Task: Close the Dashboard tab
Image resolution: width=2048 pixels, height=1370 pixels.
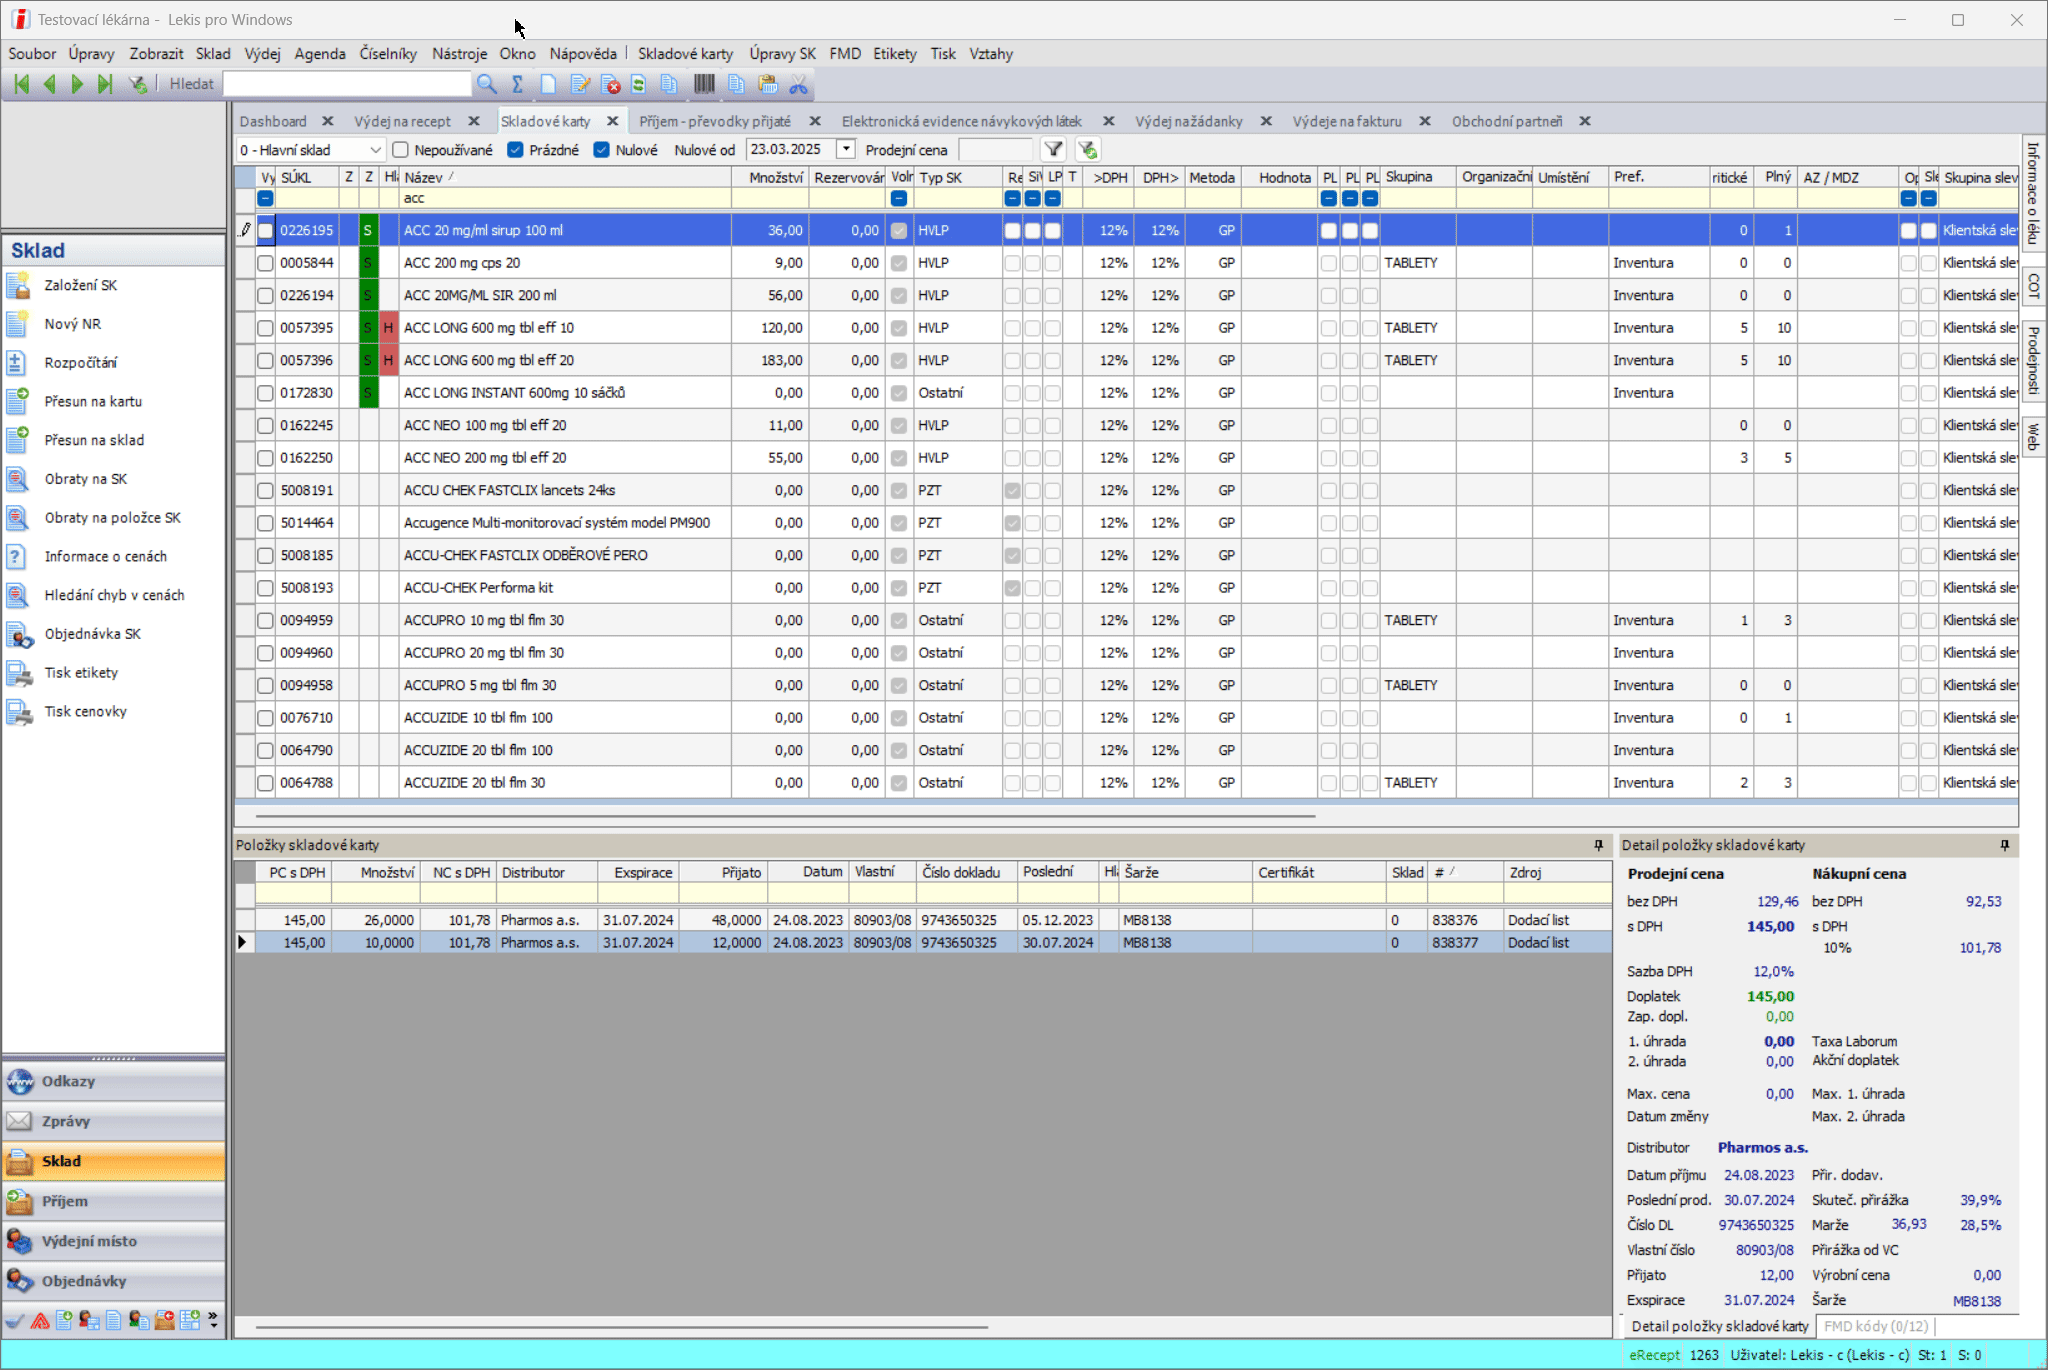Action: click(327, 121)
